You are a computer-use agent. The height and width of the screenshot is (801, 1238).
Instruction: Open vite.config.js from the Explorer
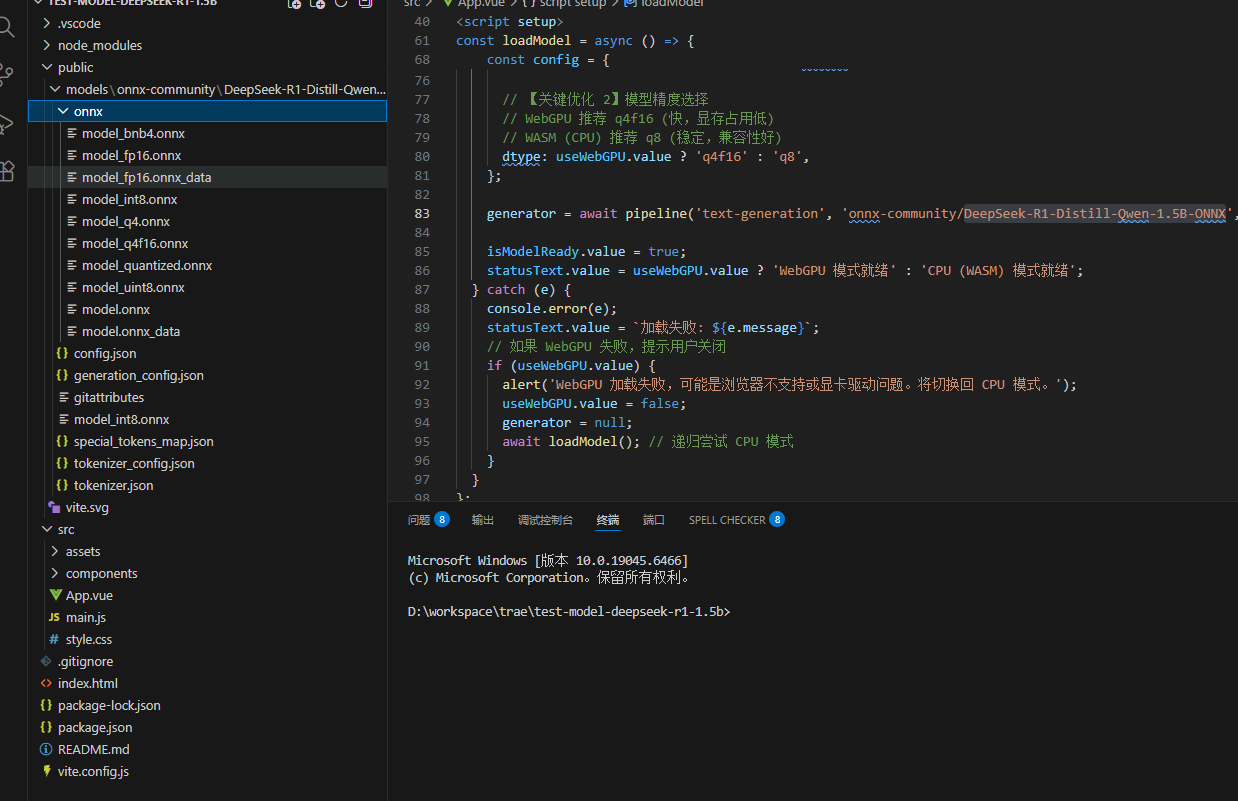[x=93, y=771]
